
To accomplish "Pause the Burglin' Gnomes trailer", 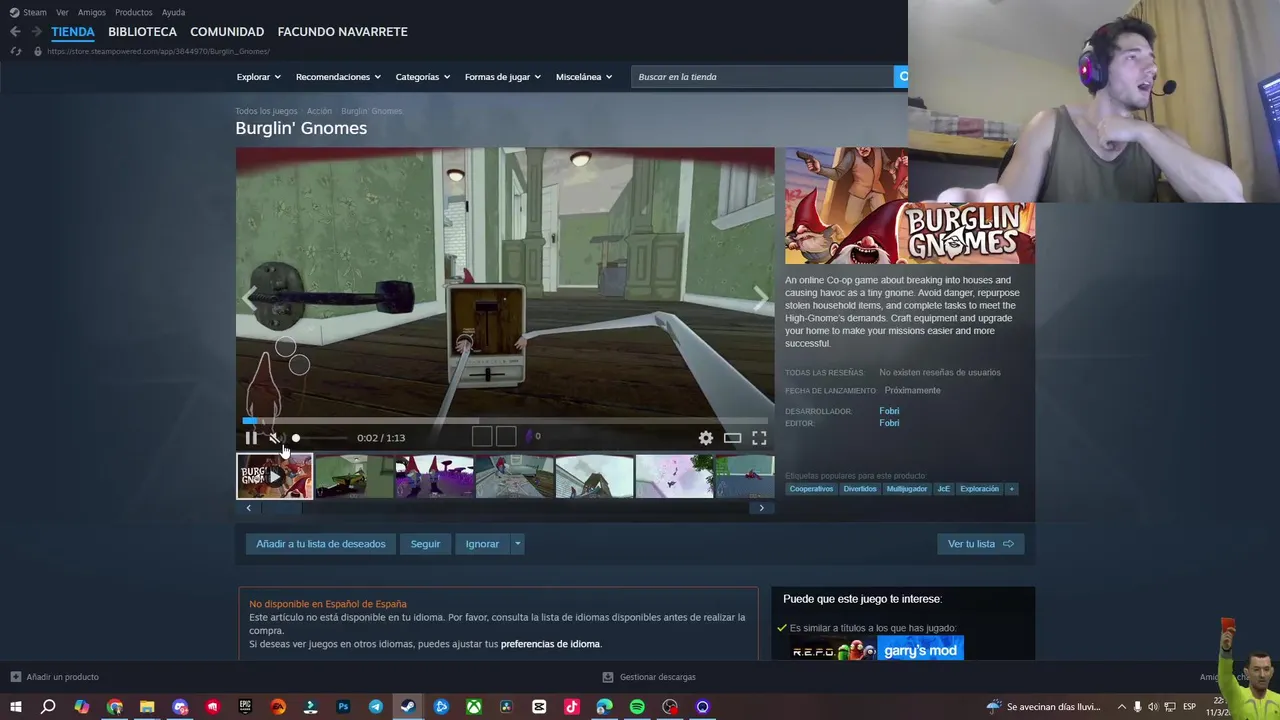I will [x=250, y=438].
